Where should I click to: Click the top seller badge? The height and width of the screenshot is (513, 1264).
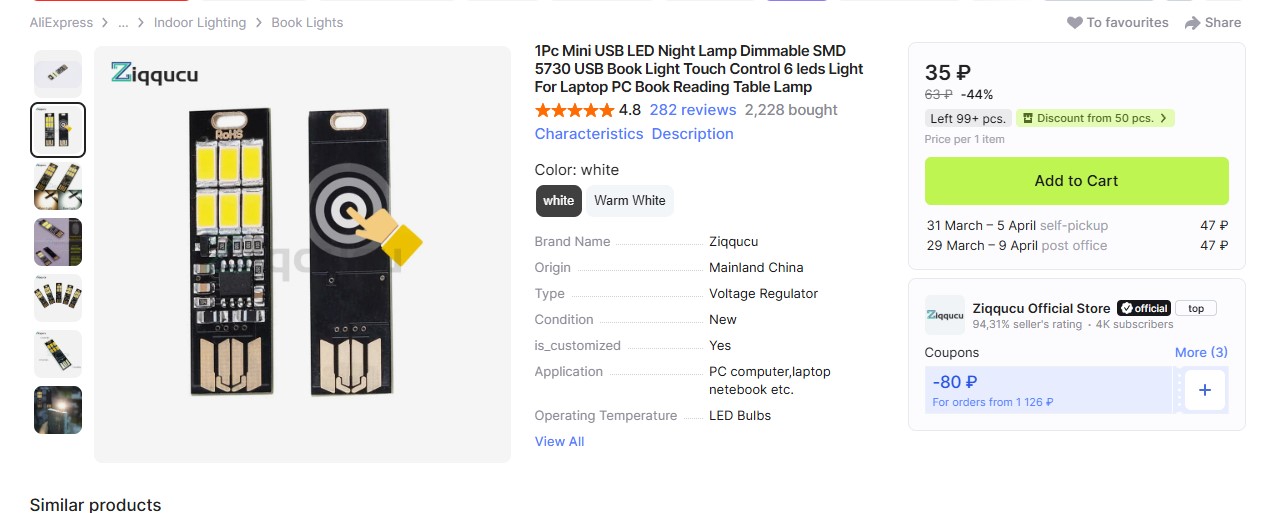[x=1196, y=308]
